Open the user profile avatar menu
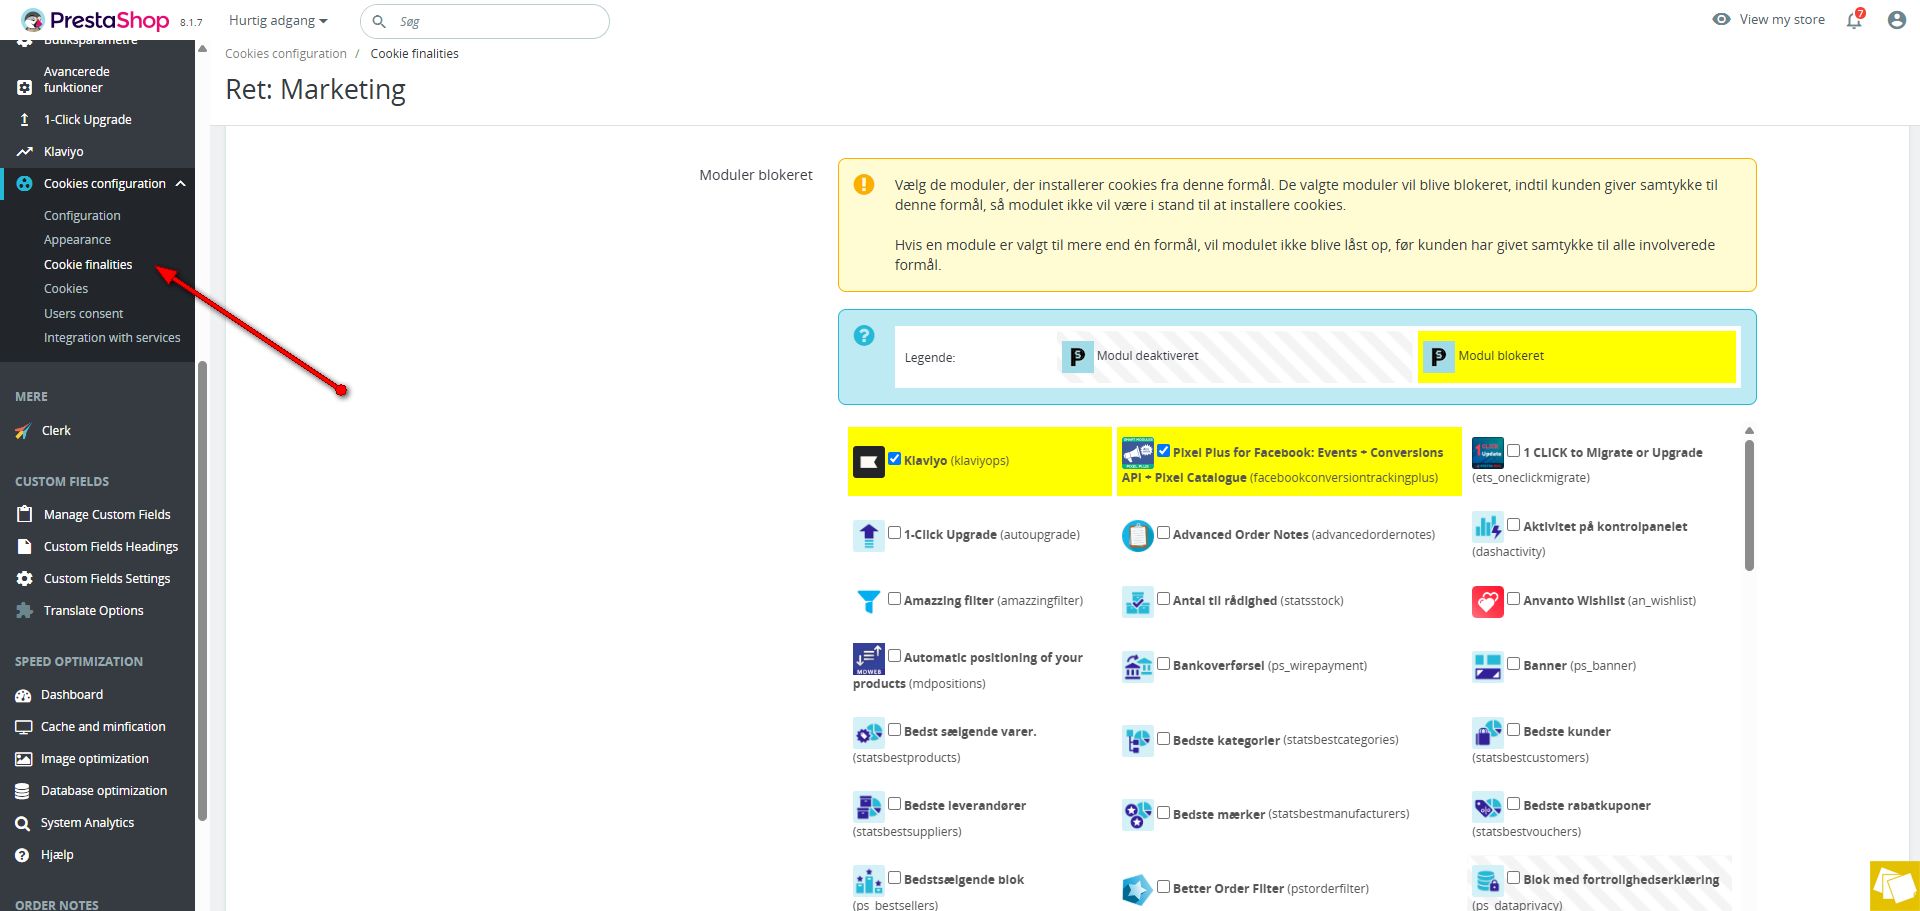This screenshot has height=911, width=1920. (x=1897, y=20)
